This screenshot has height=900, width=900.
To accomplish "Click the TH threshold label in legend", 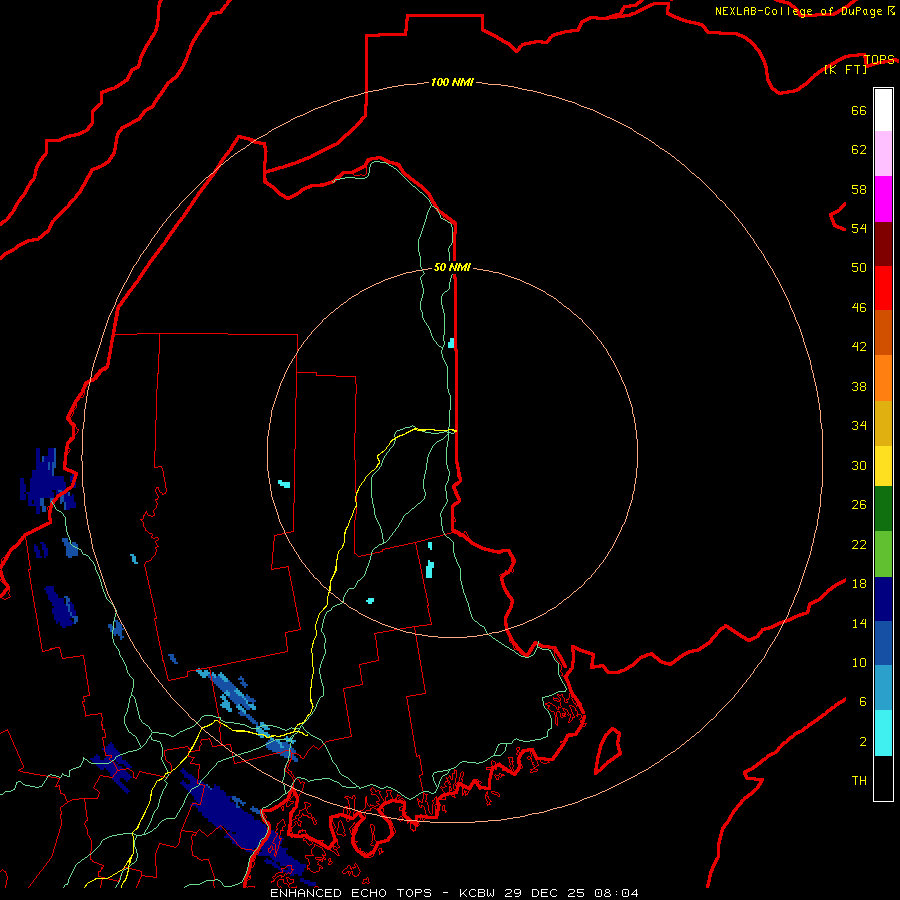I will pos(859,781).
